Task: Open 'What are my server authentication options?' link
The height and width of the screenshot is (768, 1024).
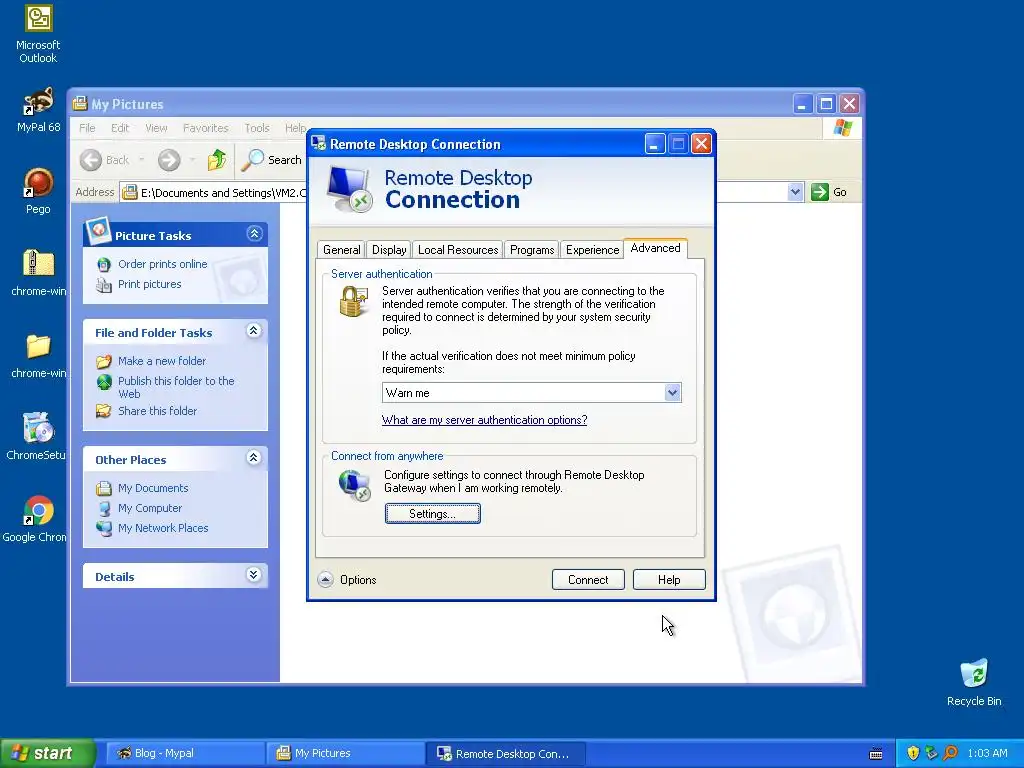Action: point(484,420)
